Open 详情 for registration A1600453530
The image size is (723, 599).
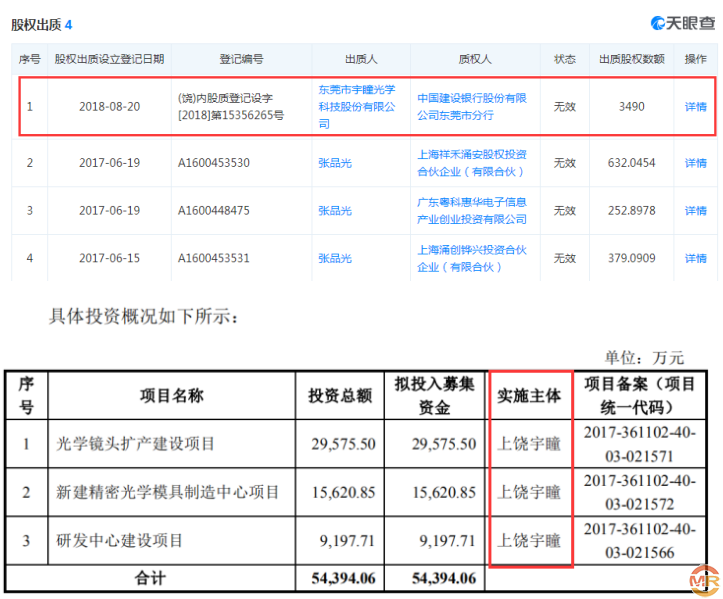tap(695, 163)
